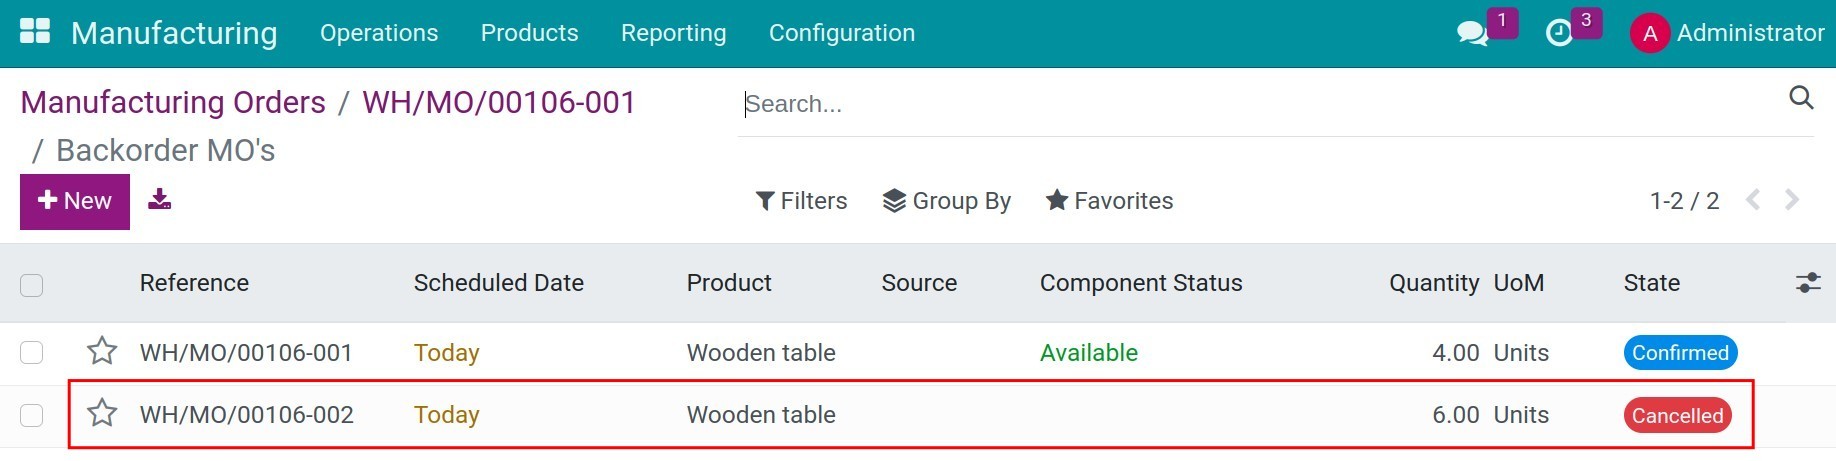
Task: Expand the Favorites dropdown
Action: (x=1109, y=201)
